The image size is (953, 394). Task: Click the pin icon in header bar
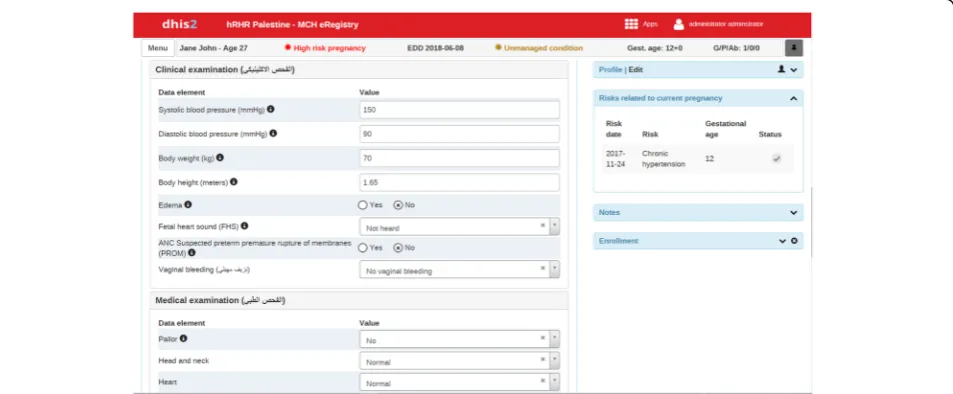click(794, 47)
